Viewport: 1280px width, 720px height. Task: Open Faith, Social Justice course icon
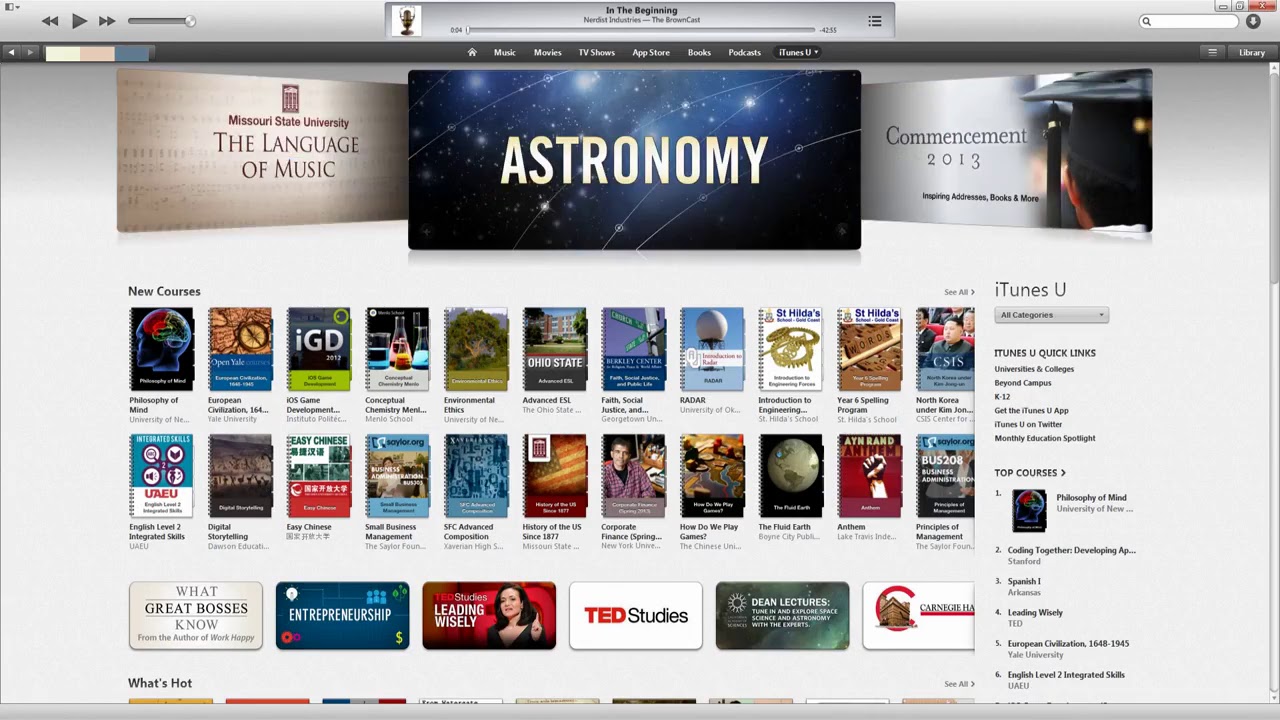pos(633,349)
